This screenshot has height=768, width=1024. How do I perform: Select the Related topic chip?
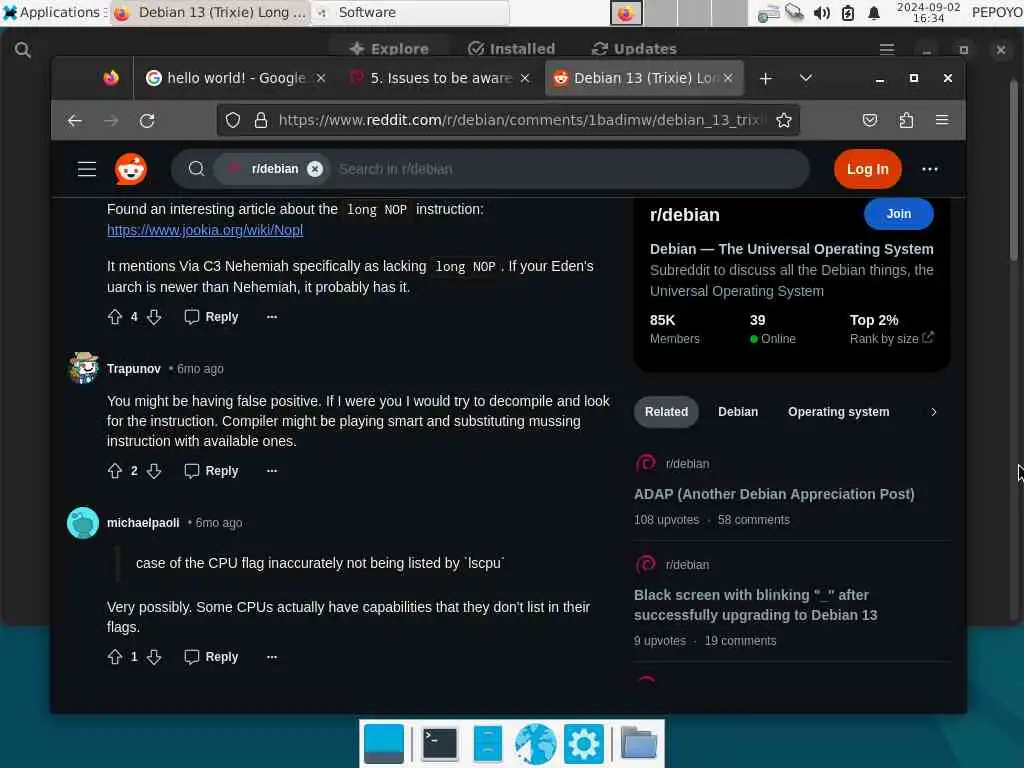point(666,412)
